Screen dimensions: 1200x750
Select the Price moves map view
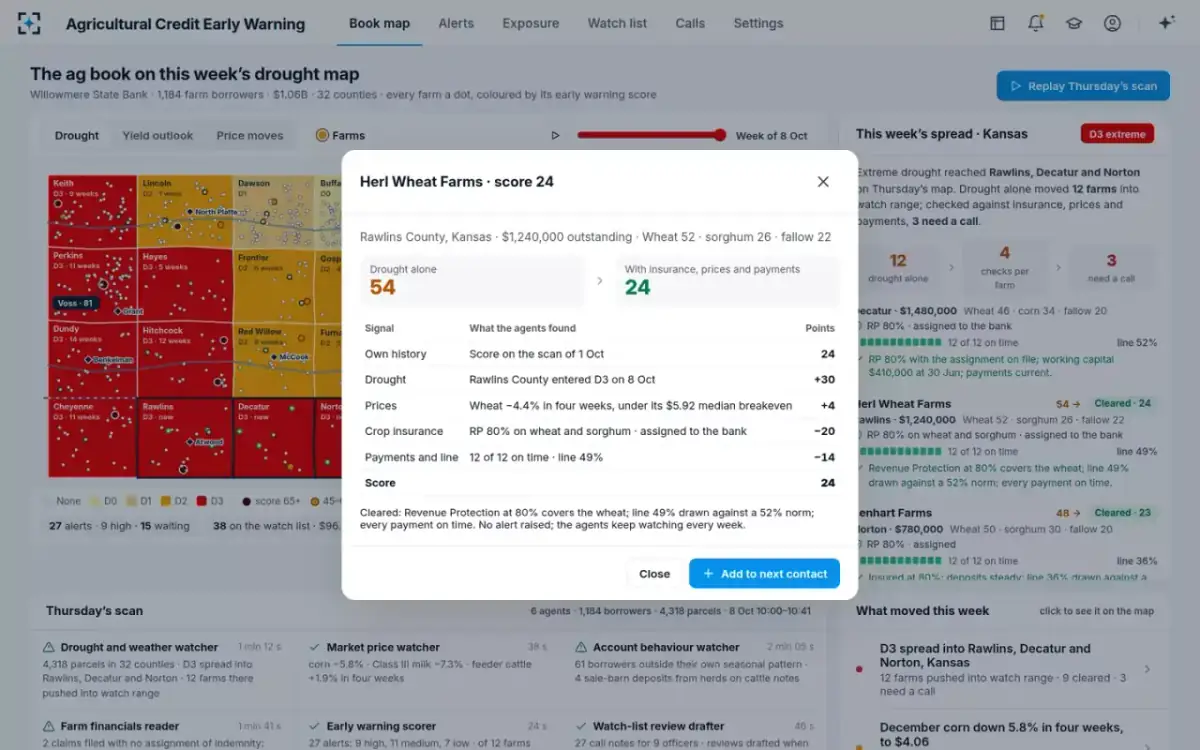point(250,136)
